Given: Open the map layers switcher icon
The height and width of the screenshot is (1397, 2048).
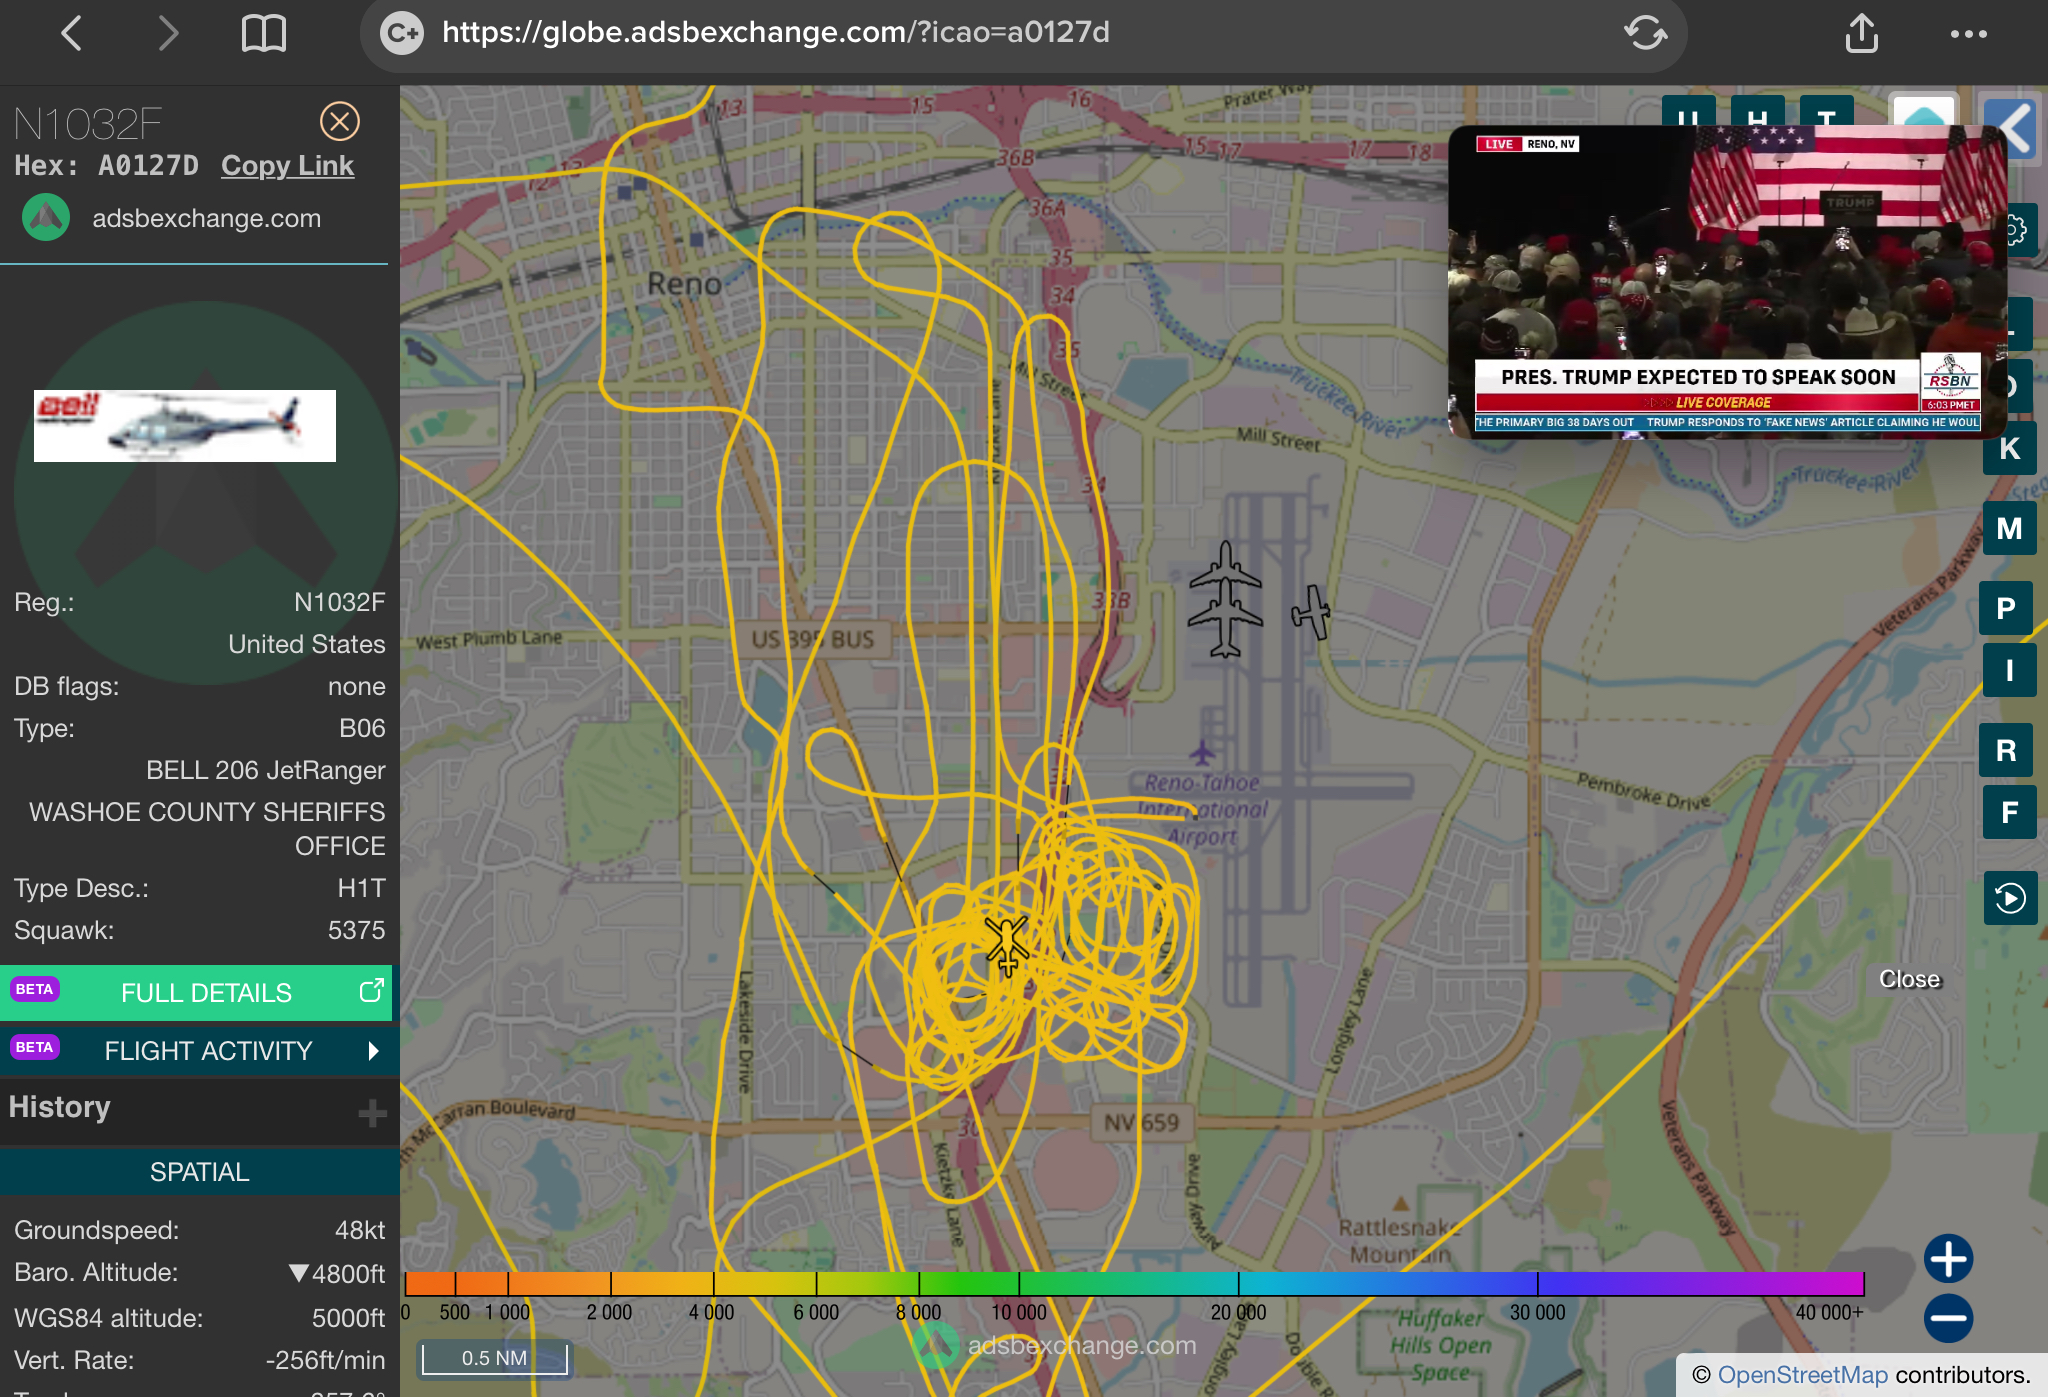Looking at the screenshot, I should tap(1923, 112).
